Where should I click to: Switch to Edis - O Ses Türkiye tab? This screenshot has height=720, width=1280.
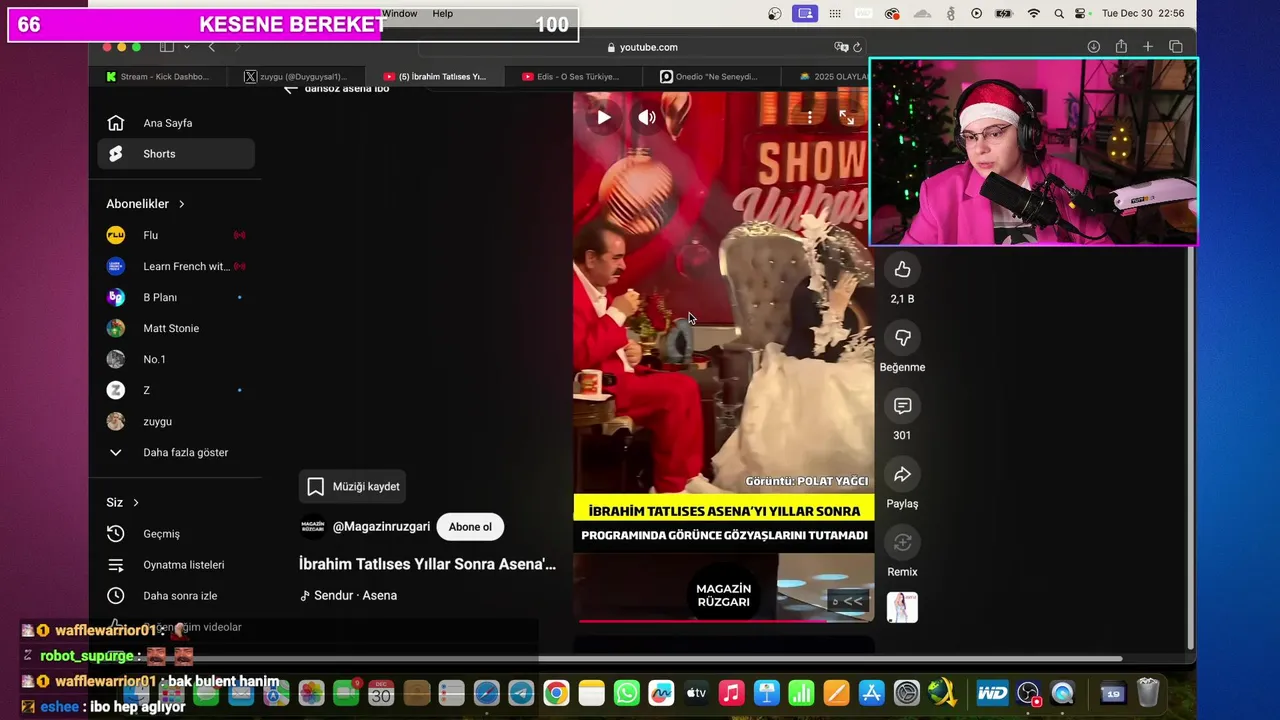click(572, 76)
